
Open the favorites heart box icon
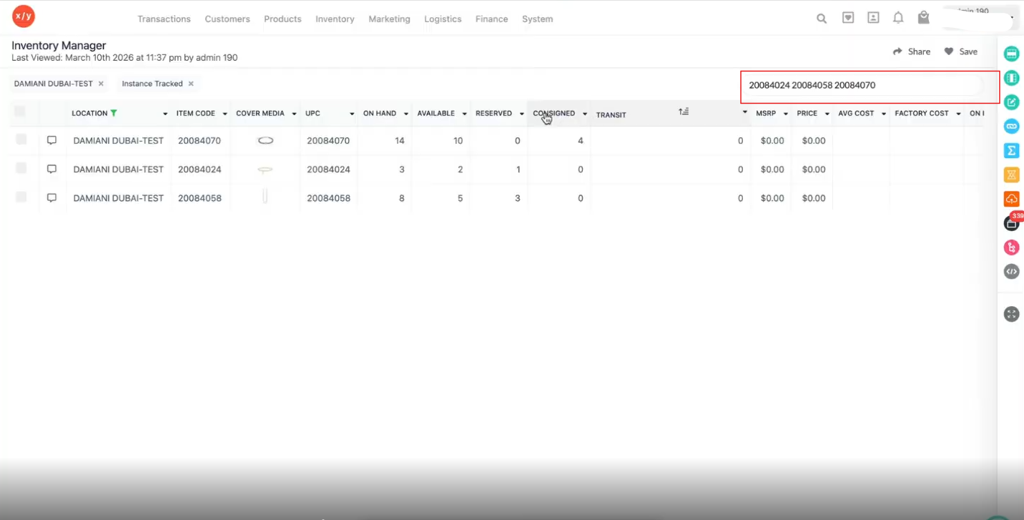click(x=848, y=18)
